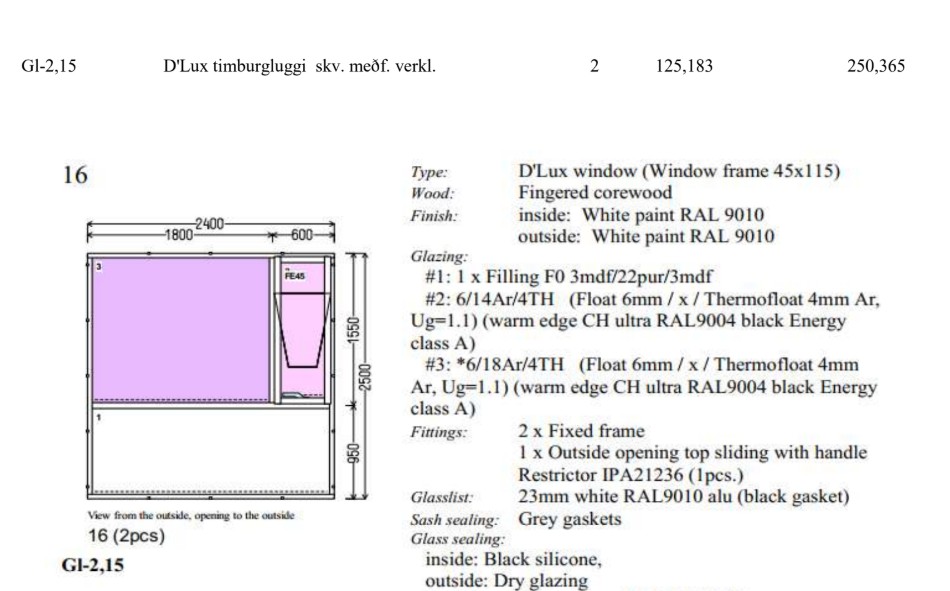Click the '600' width dimension label
The width and height of the screenshot is (950, 591).
tap(302, 235)
